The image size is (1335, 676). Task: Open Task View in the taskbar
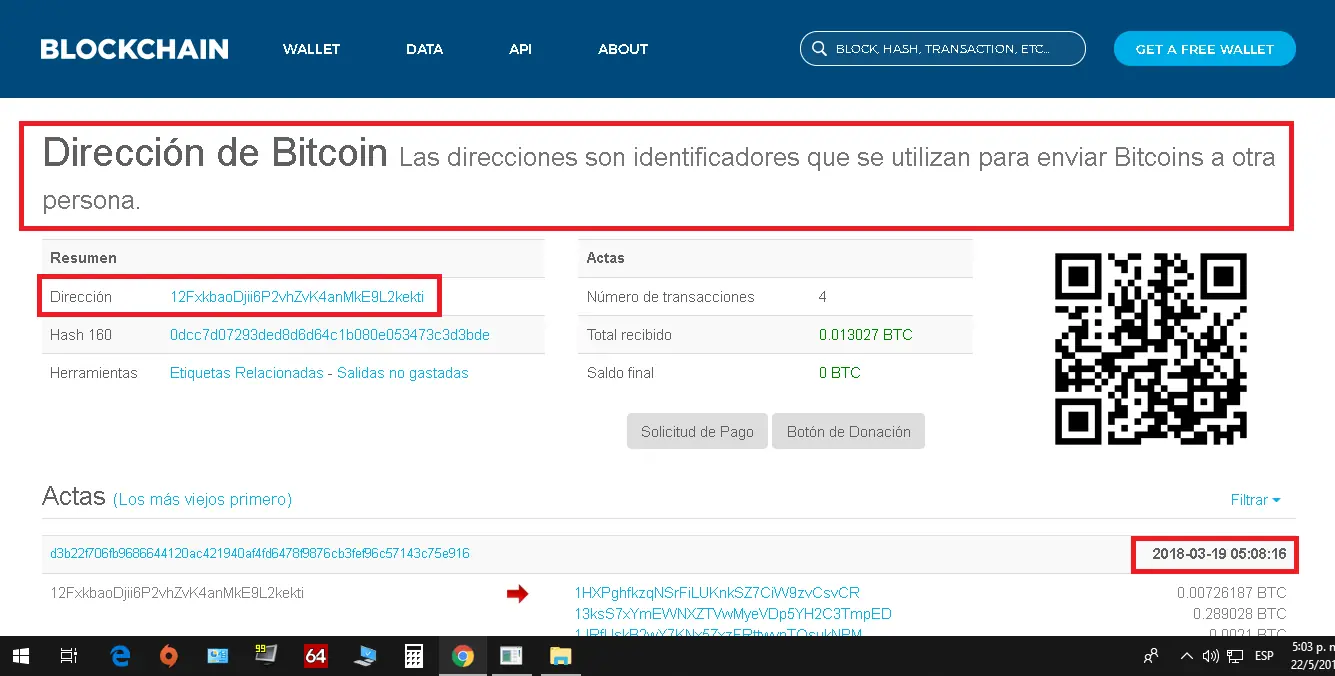click(69, 656)
